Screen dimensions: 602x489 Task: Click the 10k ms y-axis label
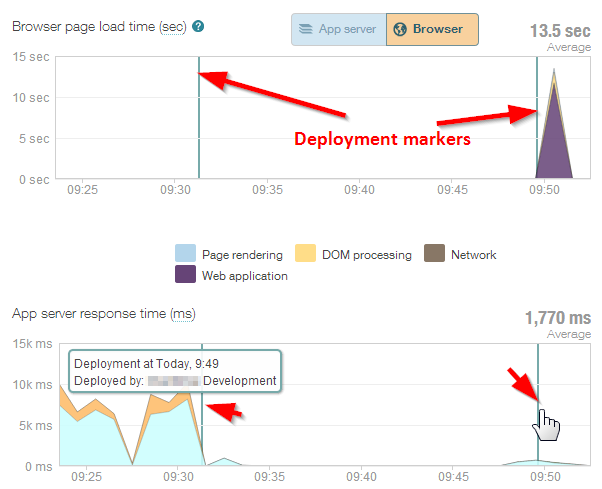tap(32, 385)
